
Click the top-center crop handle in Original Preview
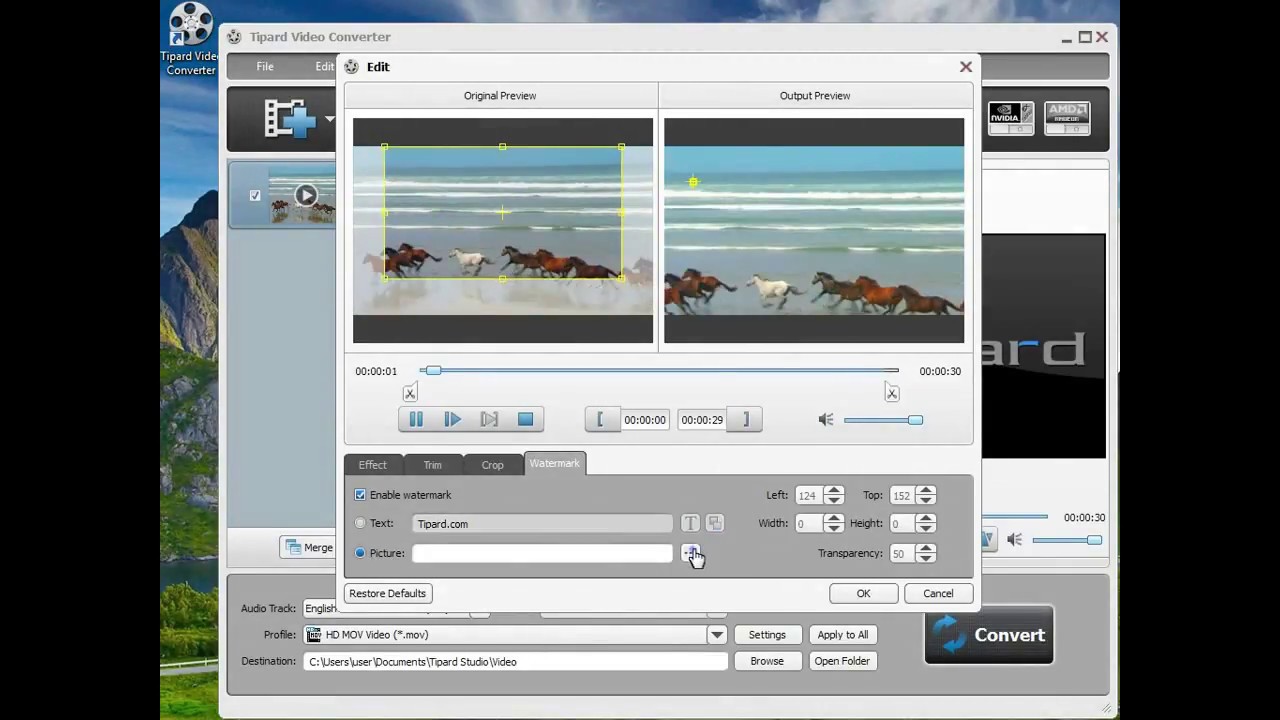click(x=502, y=147)
